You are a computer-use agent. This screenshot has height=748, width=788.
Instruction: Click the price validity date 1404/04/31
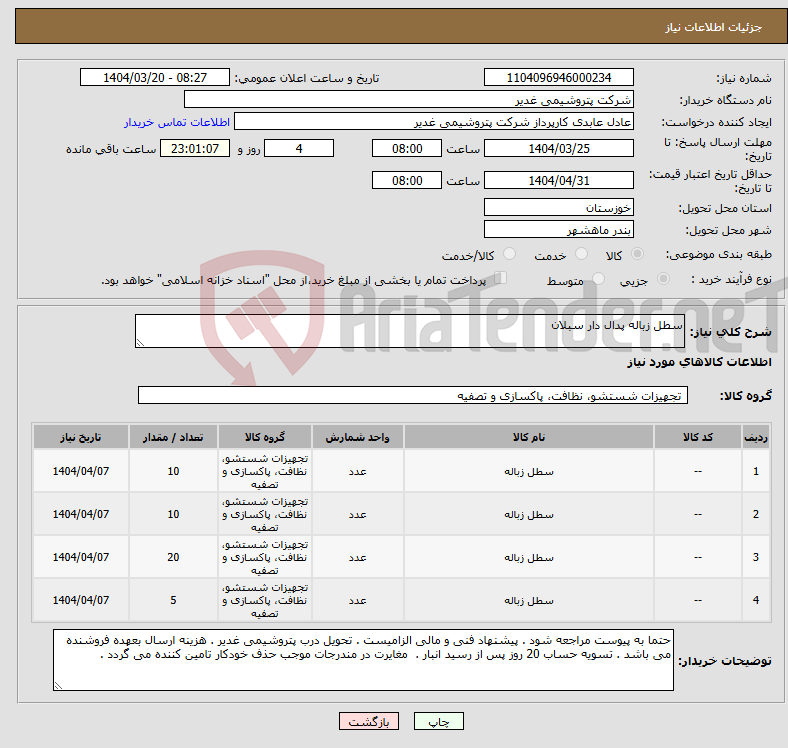click(x=559, y=180)
